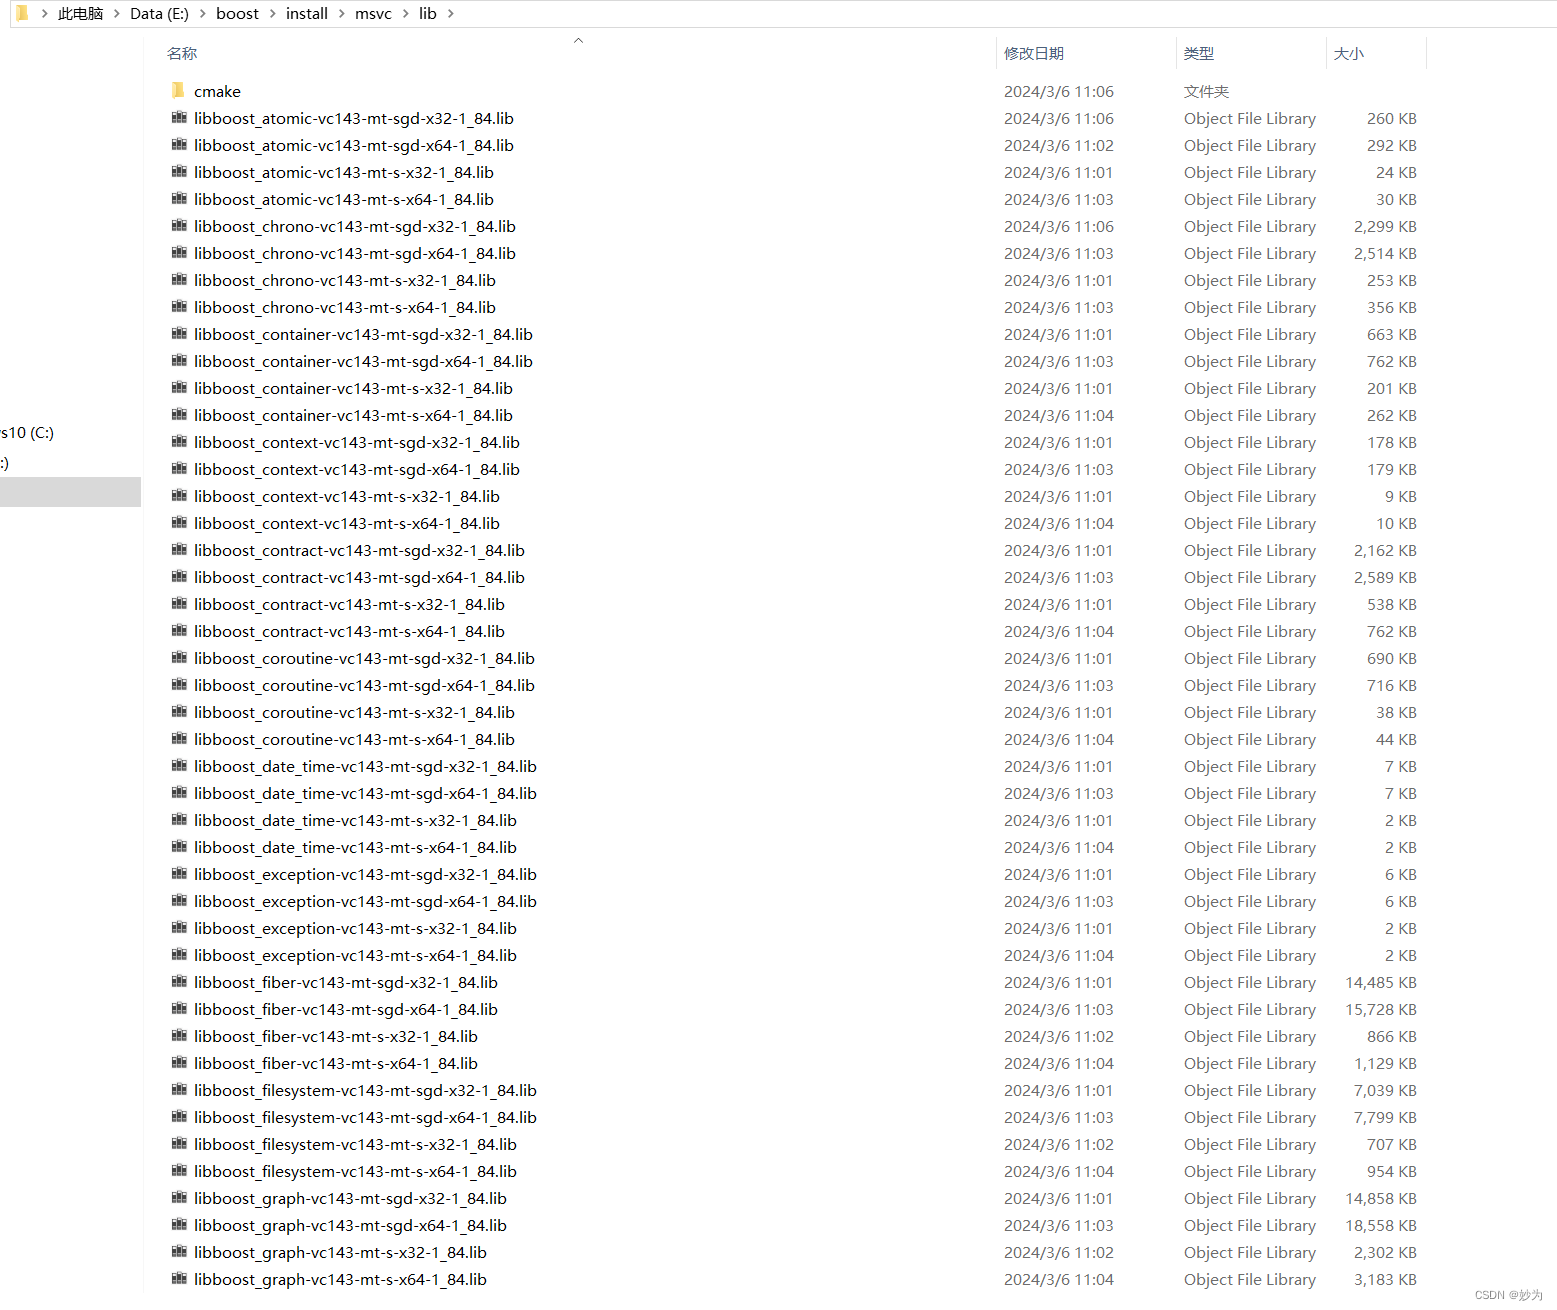Select libboost_chrono-vc143-mt-s-x64-1_84.lib file name
Viewport: 1557px width, 1310px height.
[345, 307]
